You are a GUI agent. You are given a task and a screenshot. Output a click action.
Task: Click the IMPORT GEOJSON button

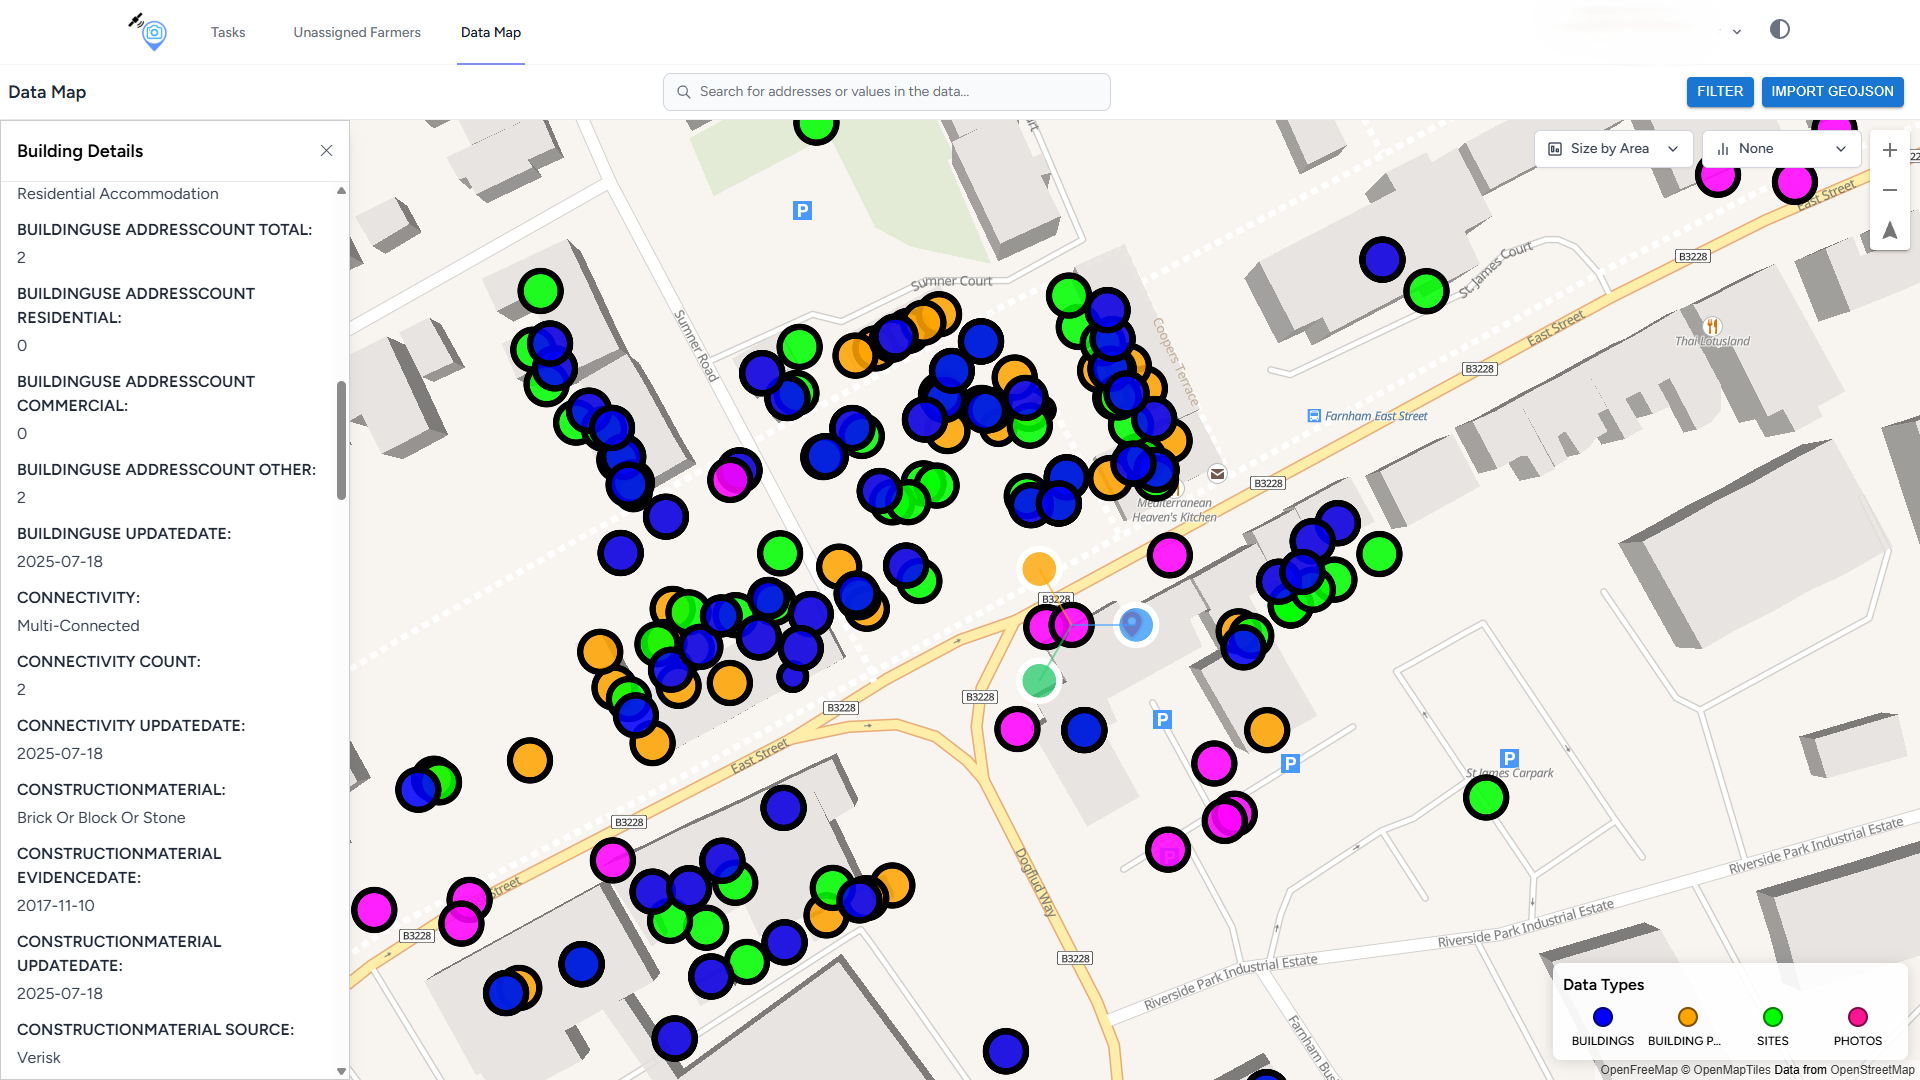pos(1832,91)
